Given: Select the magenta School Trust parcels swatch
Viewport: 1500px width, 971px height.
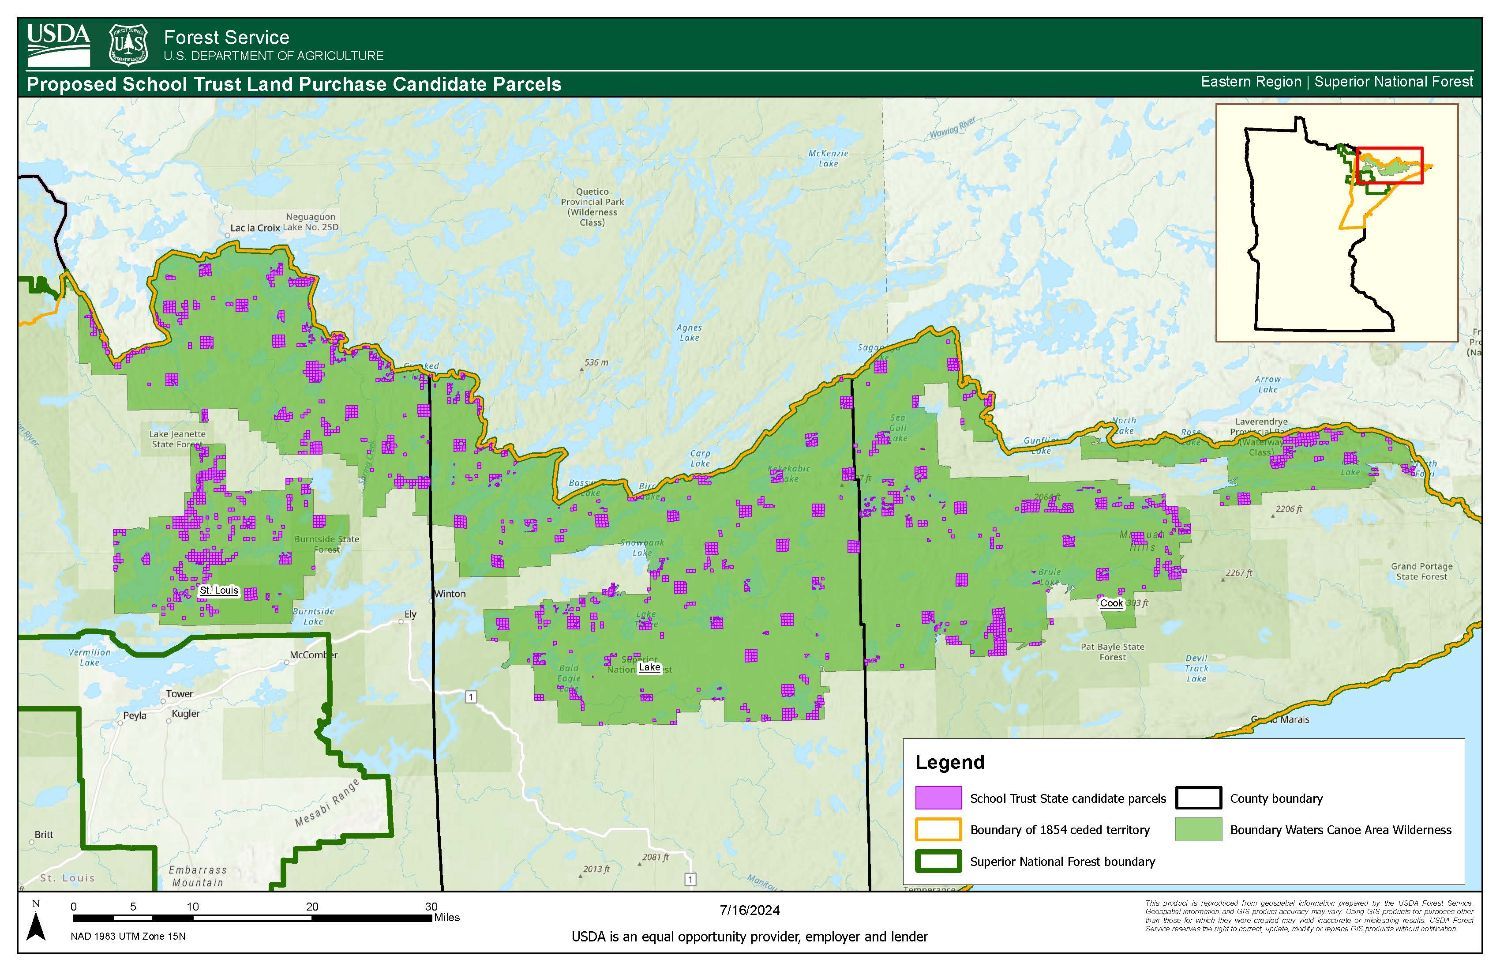Looking at the screenshot, I should 938,798.
